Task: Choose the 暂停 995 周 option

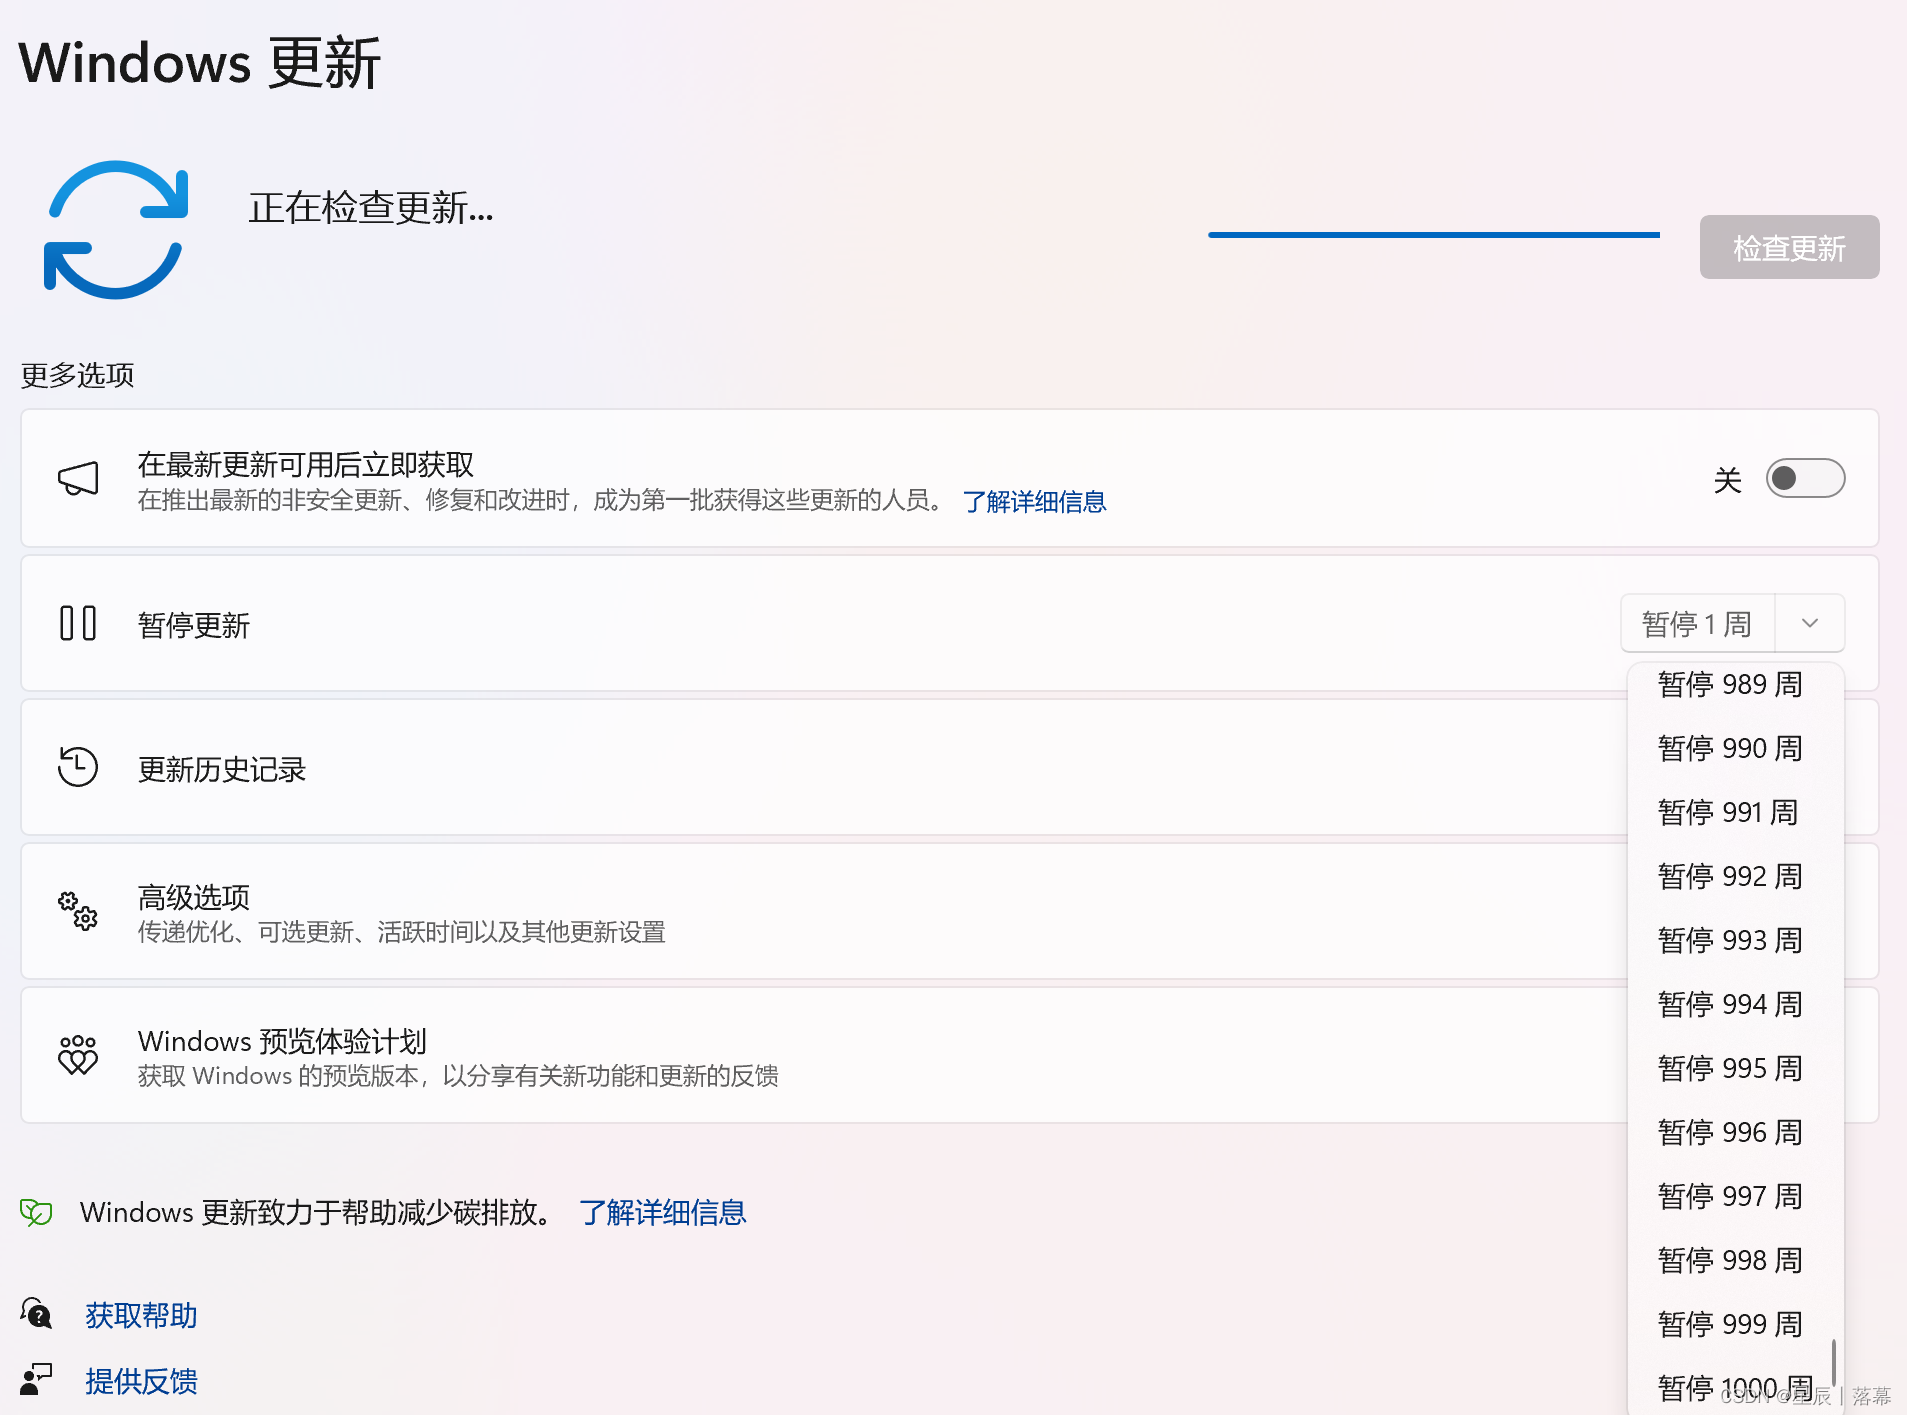Action: pyautogui.click(x=1730, y=1068)
